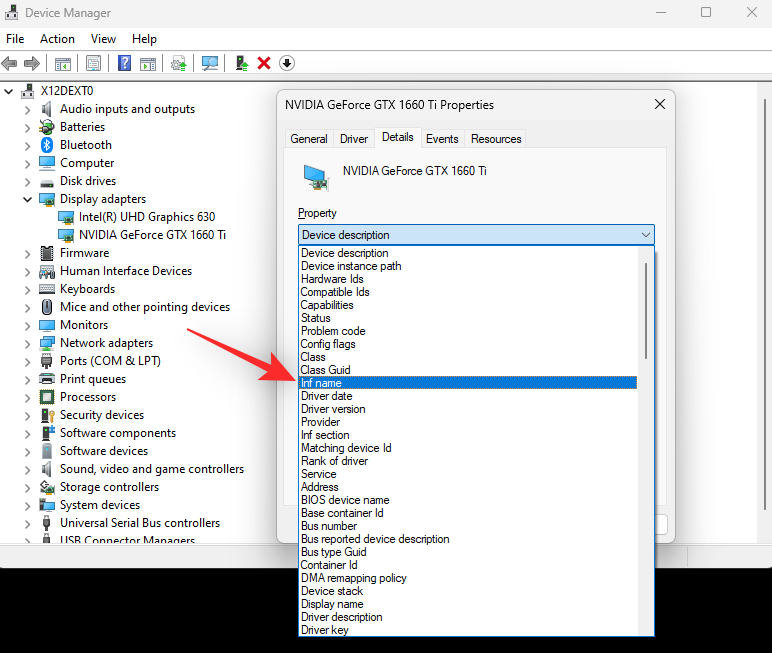Switch to the Events tab
The width and height of the screenshot is (772, 653).
[441, 139]
